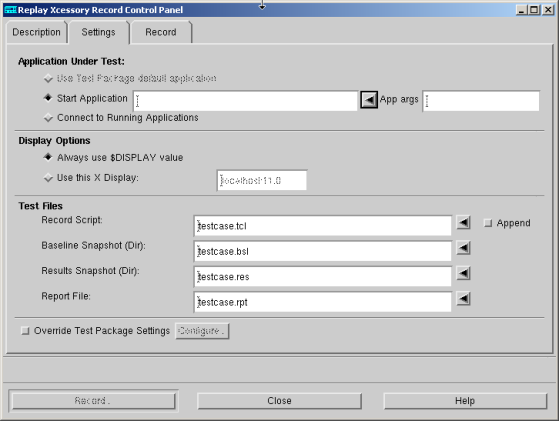Viewport: 559px width, 421px height.
Task: Browse for Results Snapshot directory arrow
Action: pos(463,273)
